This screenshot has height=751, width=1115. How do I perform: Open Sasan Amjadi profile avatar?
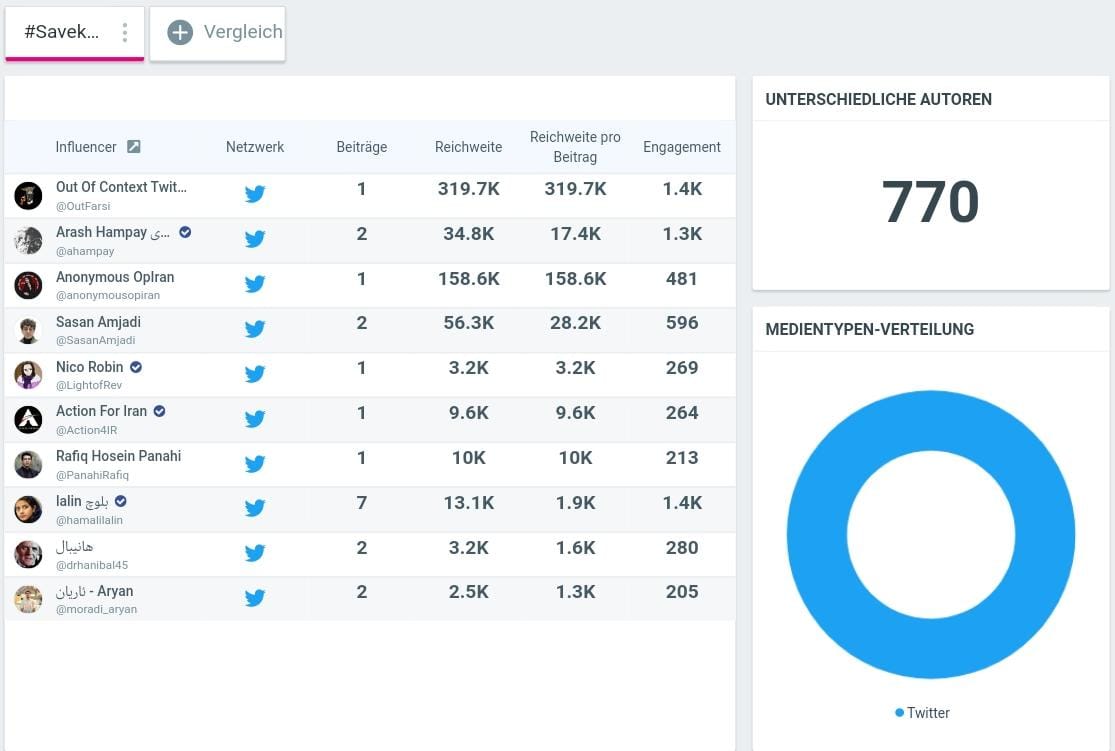coord(28,330)
